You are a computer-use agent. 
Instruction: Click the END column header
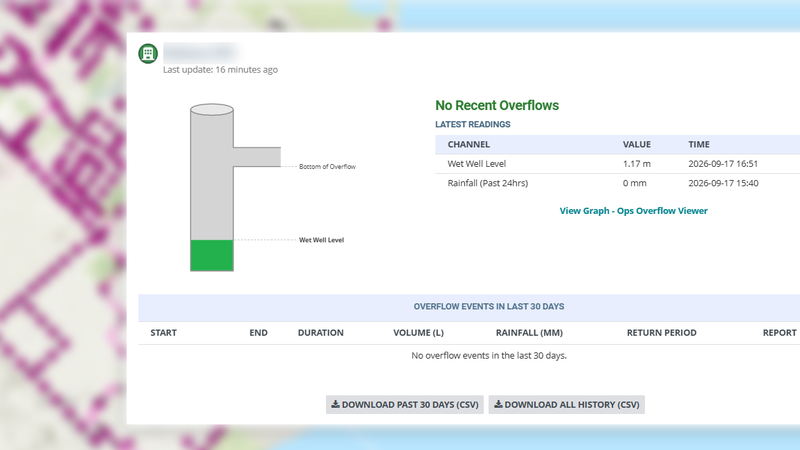click(x=258, y=333)
